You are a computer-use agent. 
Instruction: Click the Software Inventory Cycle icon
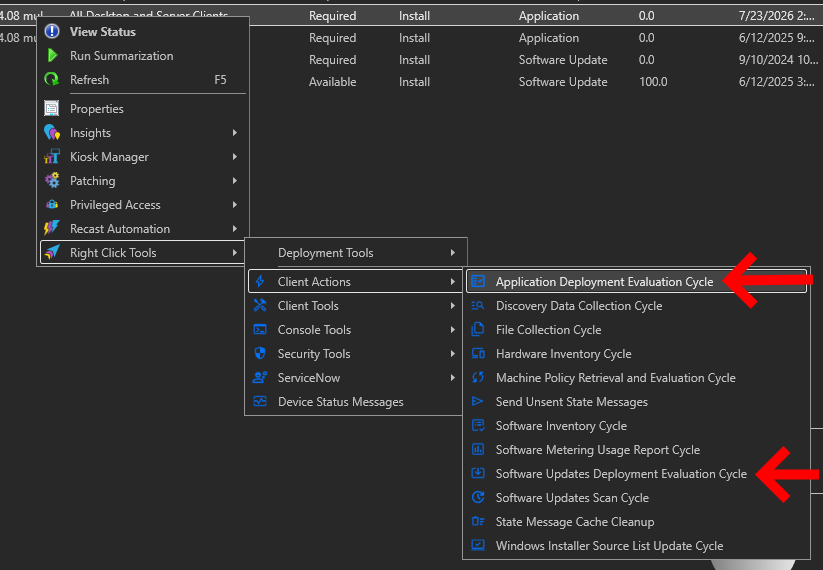478,425
